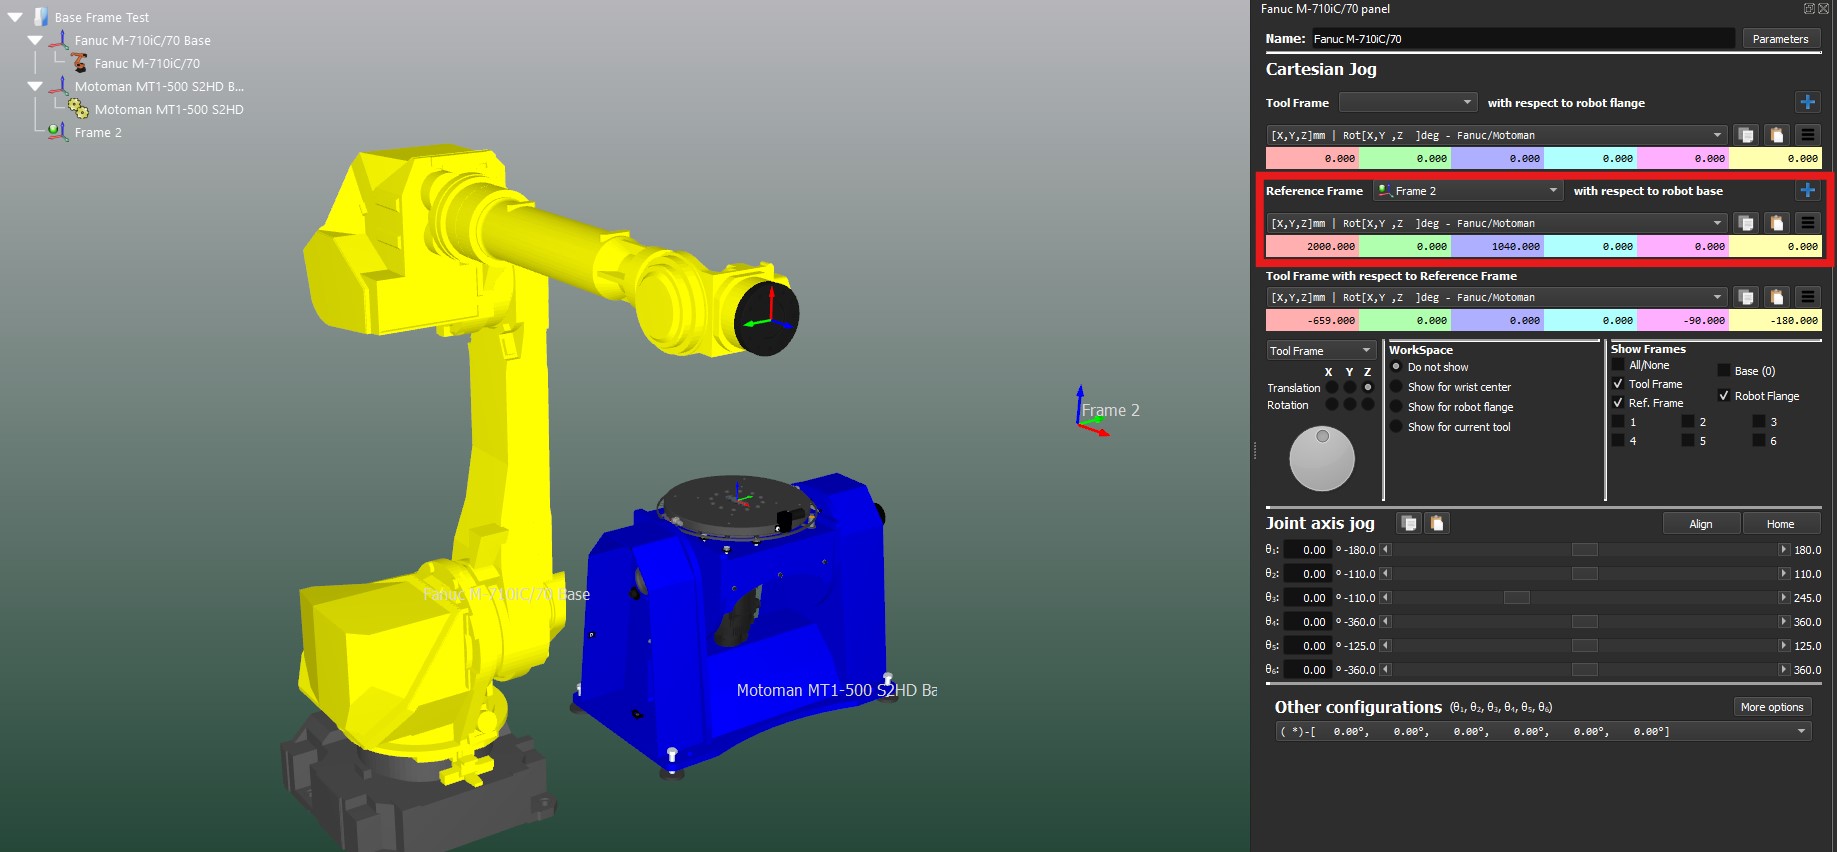1837x852 pixels.
Task: Click the blue plus icon beside Reference Frame
Action: click(1807, 190)
